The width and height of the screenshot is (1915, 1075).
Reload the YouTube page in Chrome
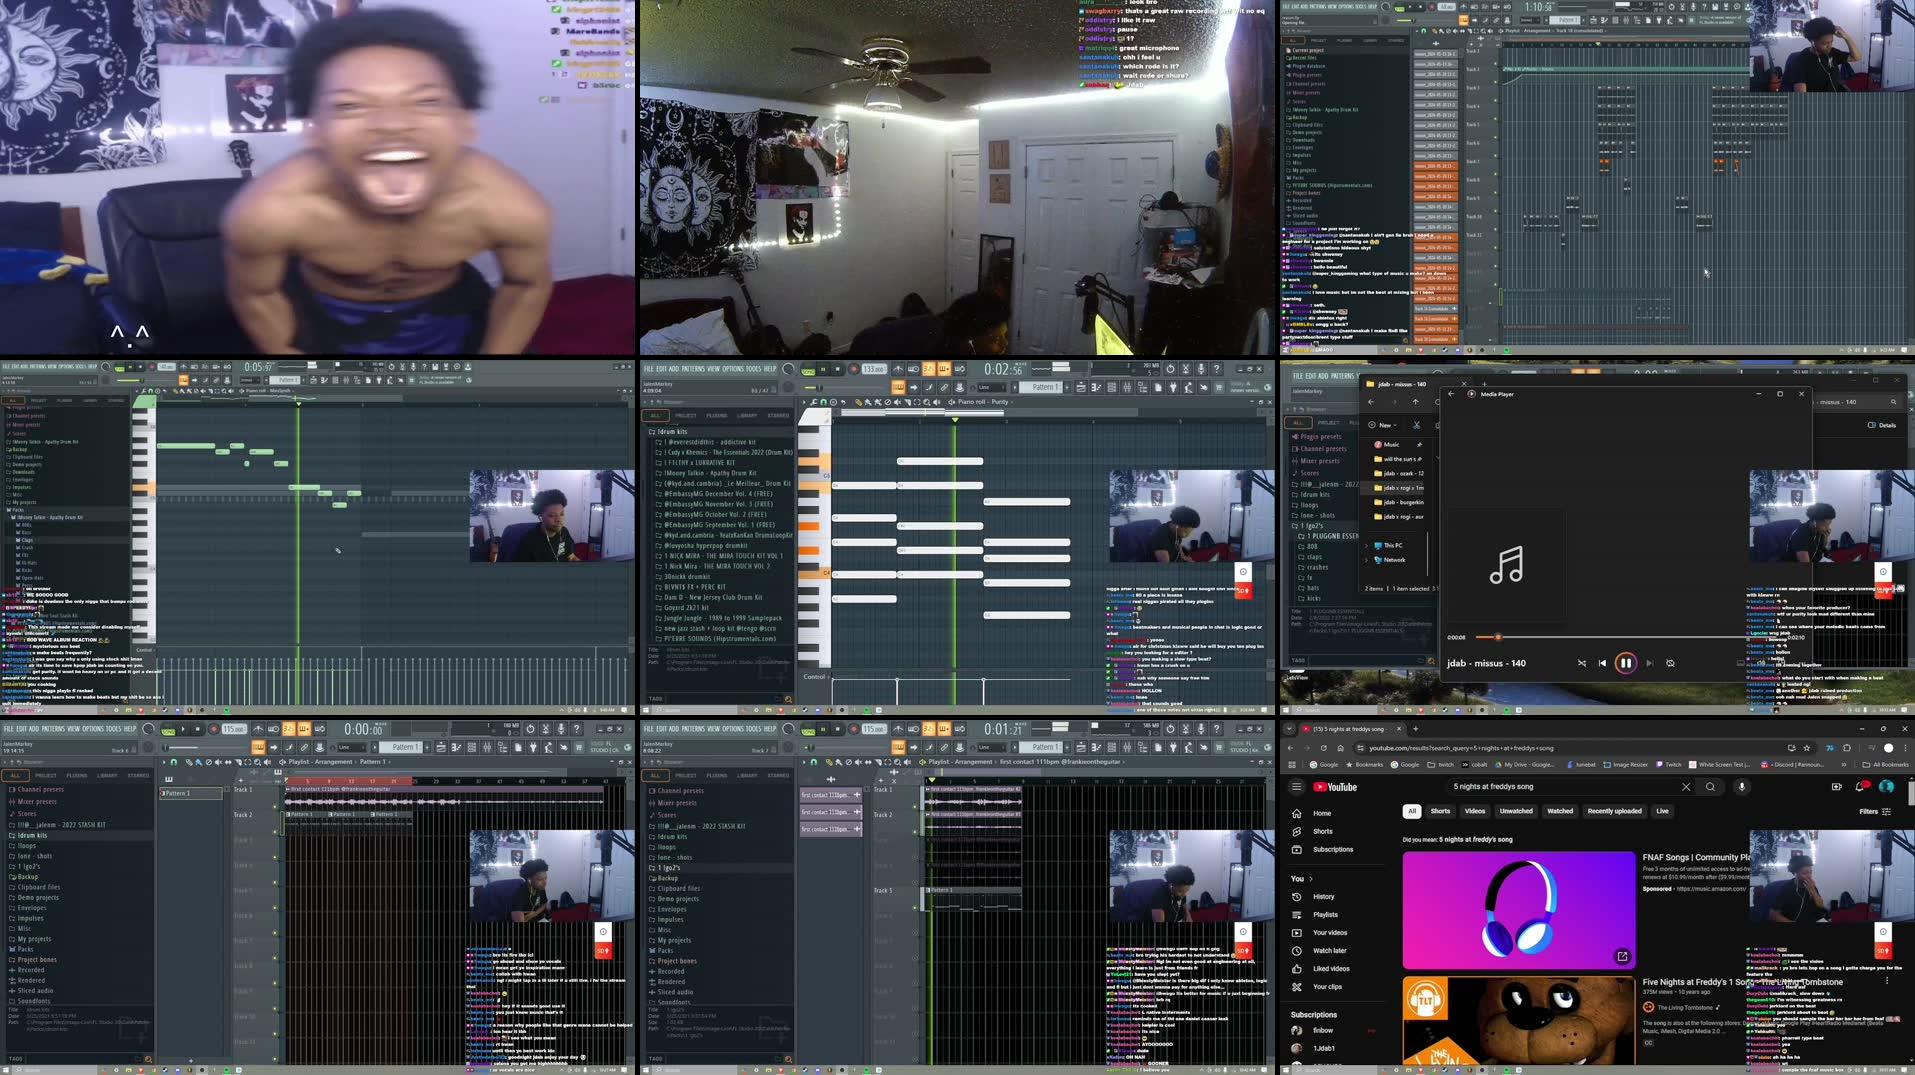point(1324,748)
